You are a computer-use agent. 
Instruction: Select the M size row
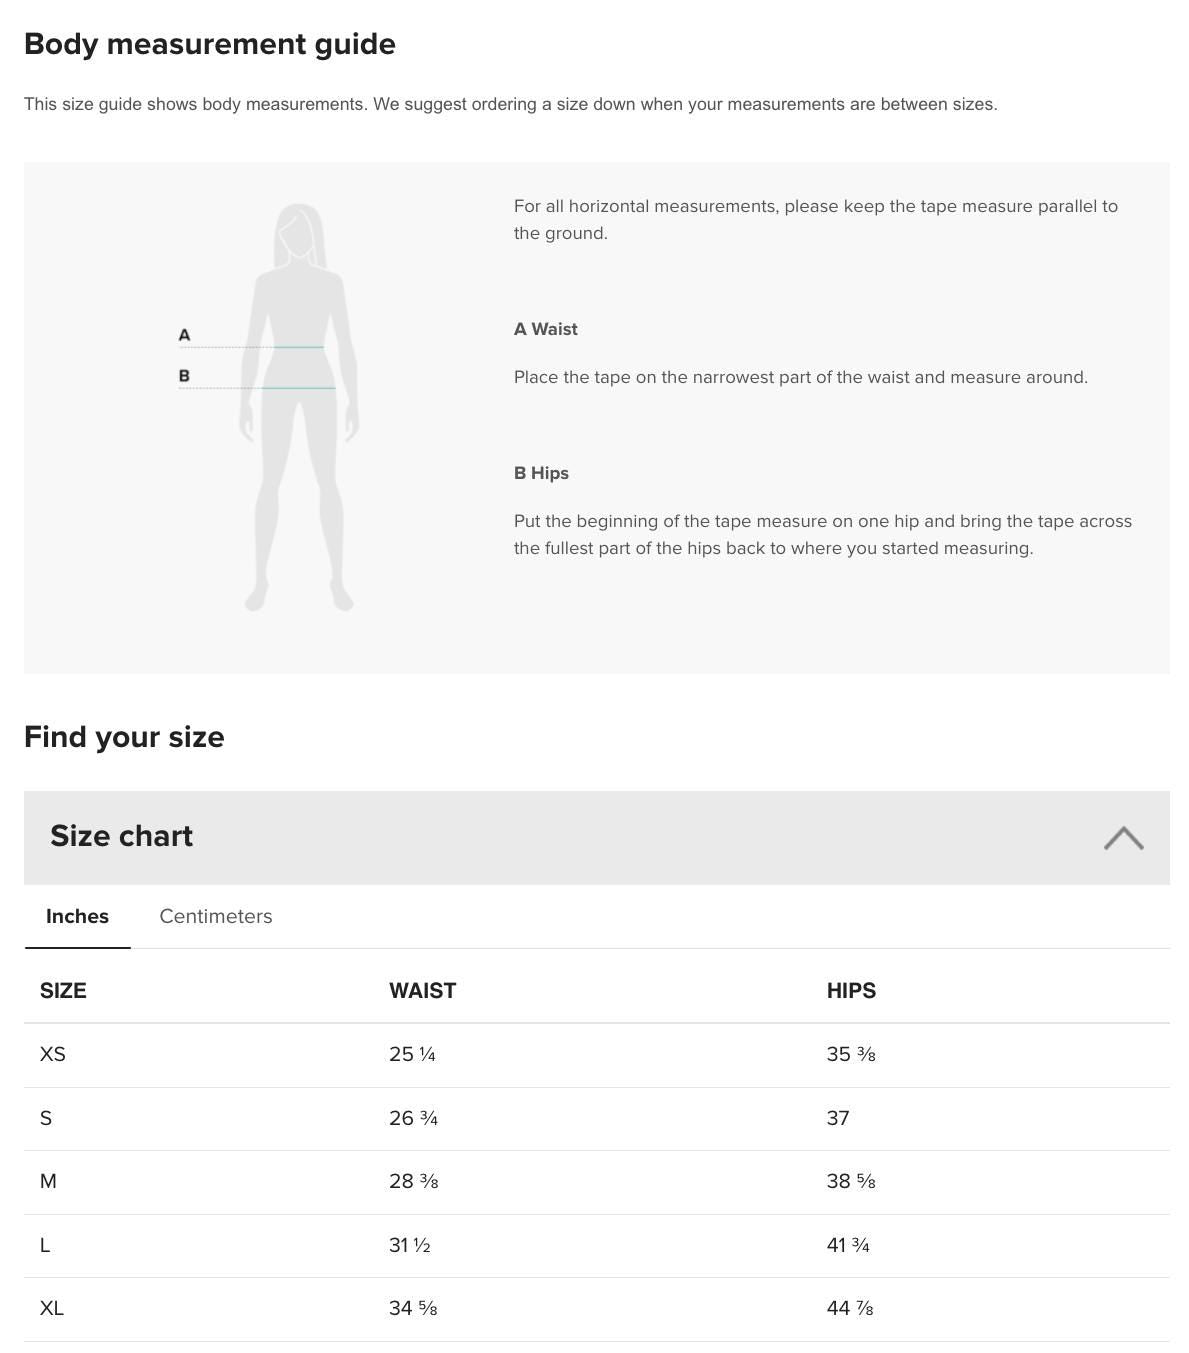pyautogui.click(x=50, y=1181)
